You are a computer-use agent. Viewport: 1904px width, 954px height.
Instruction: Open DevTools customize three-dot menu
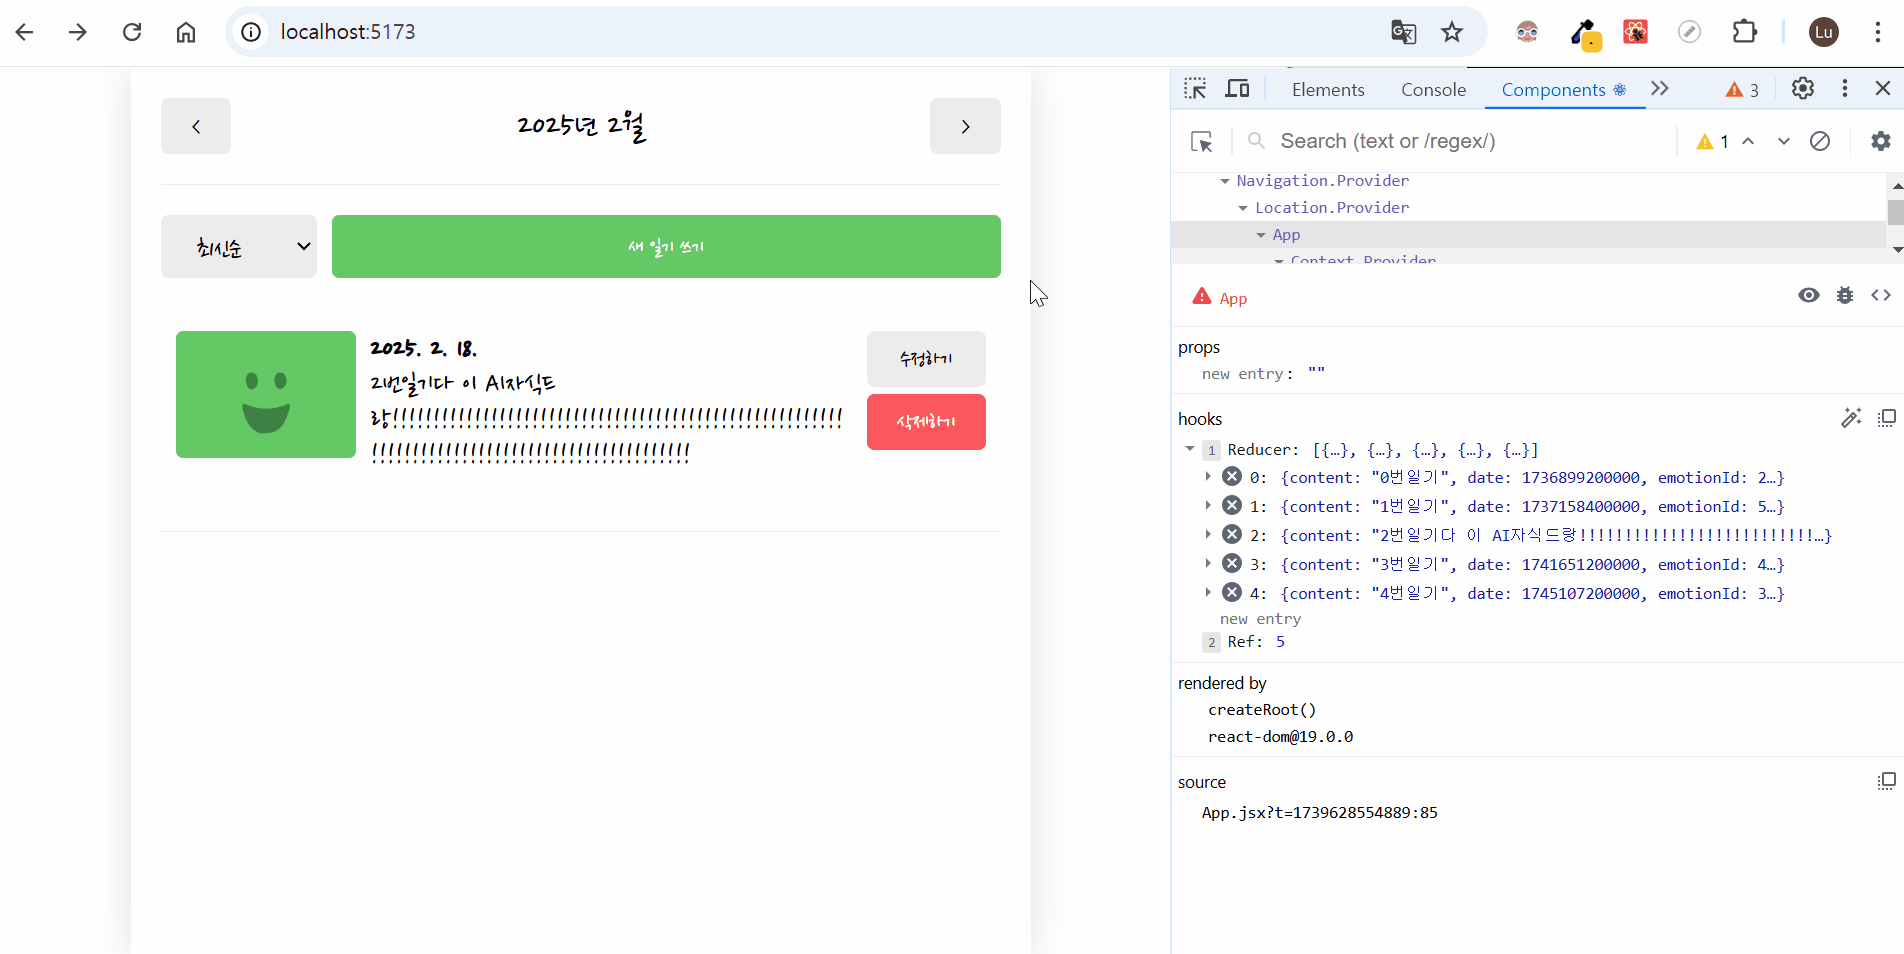coord(1845,89)
